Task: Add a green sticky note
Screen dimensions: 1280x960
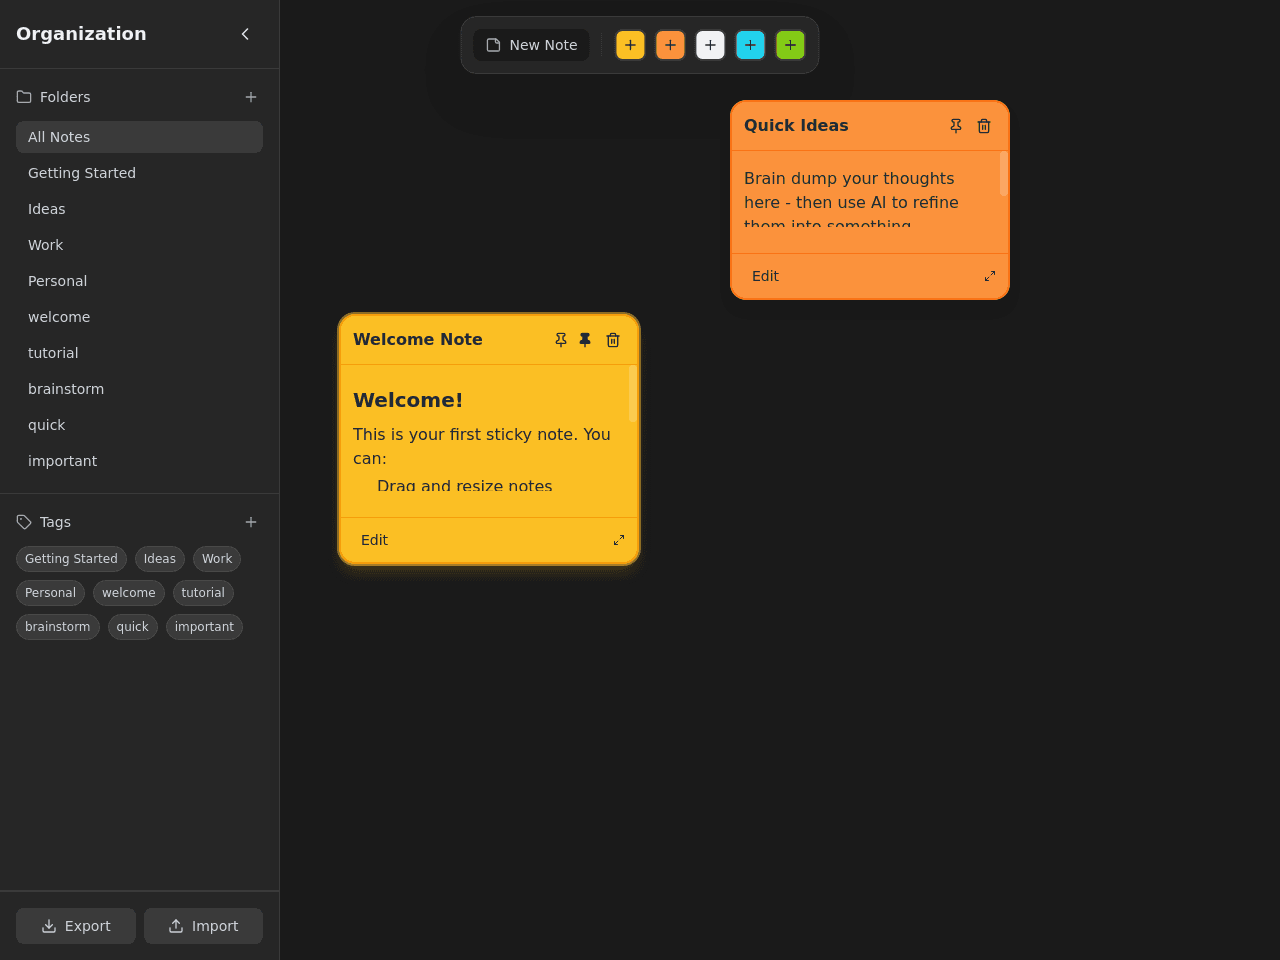Action: 790,45
